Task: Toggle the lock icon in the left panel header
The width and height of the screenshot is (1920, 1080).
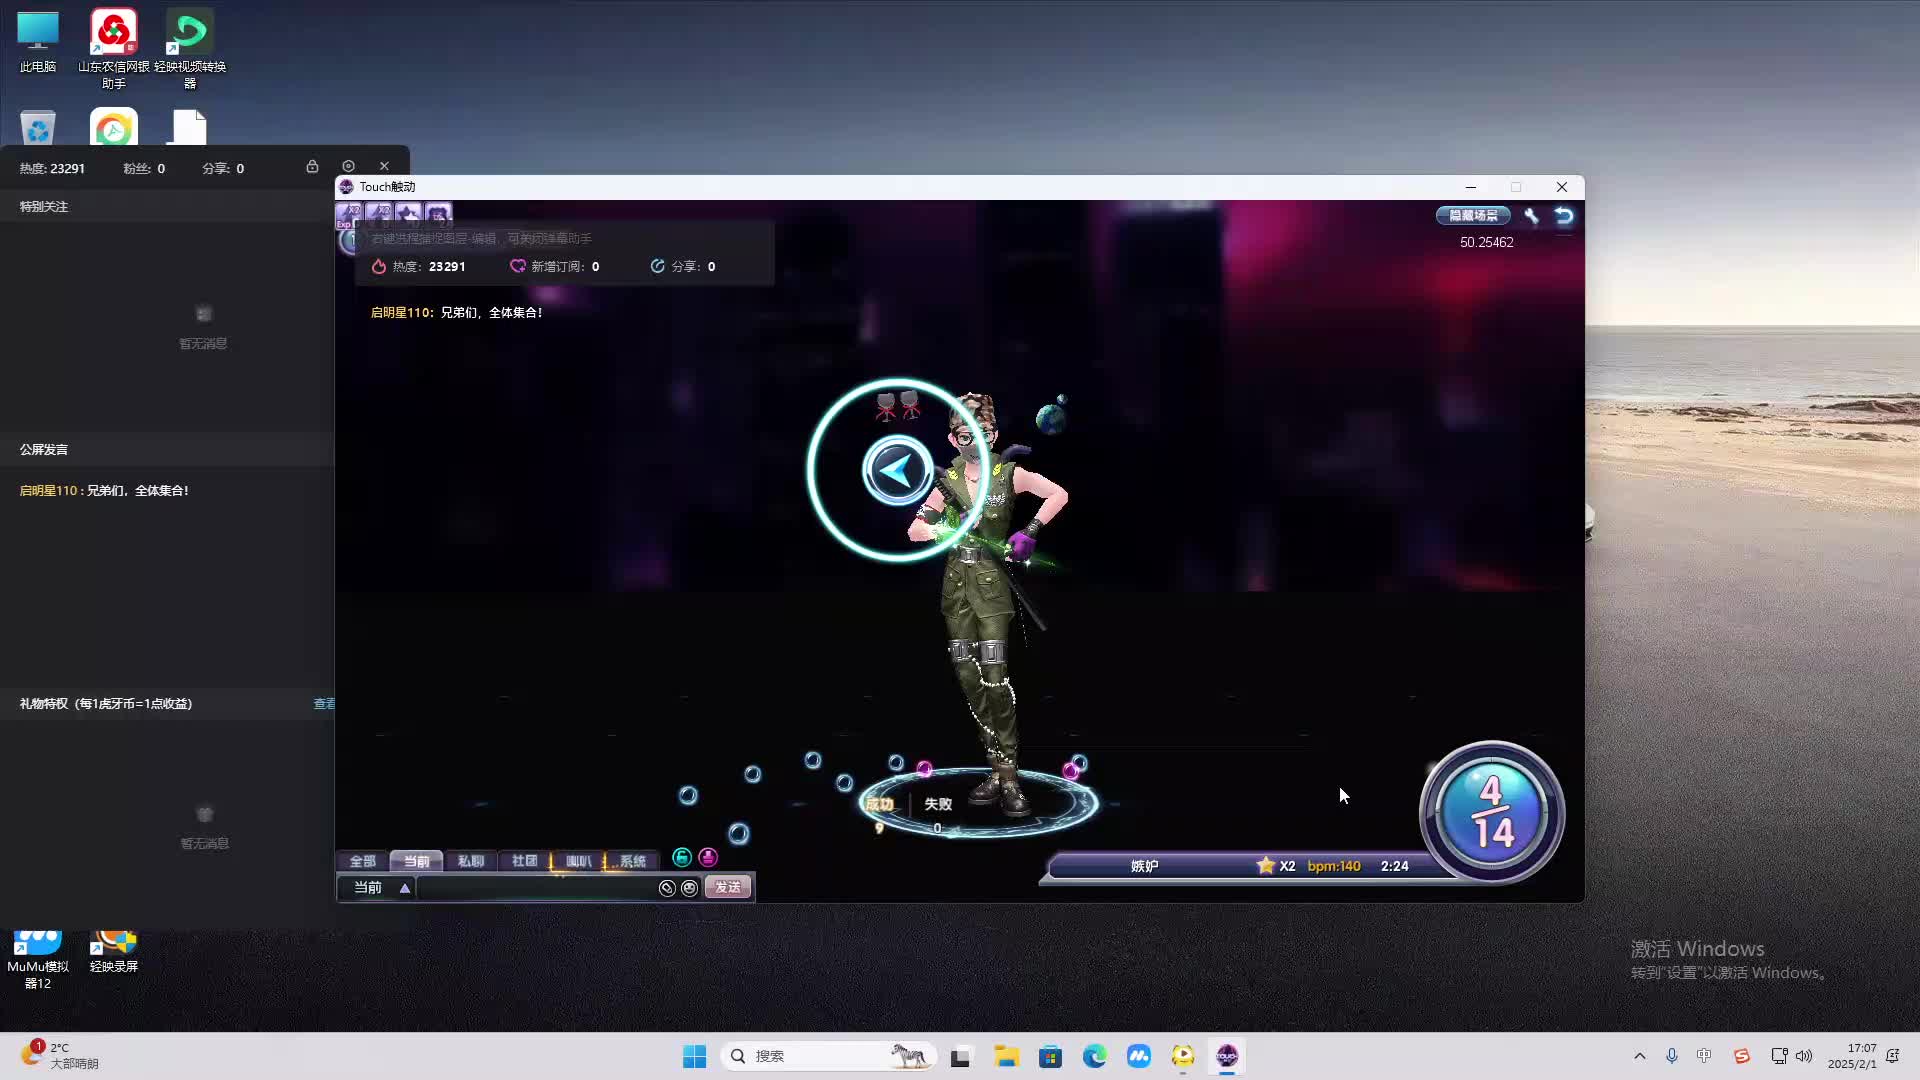Action: (313, 166)
